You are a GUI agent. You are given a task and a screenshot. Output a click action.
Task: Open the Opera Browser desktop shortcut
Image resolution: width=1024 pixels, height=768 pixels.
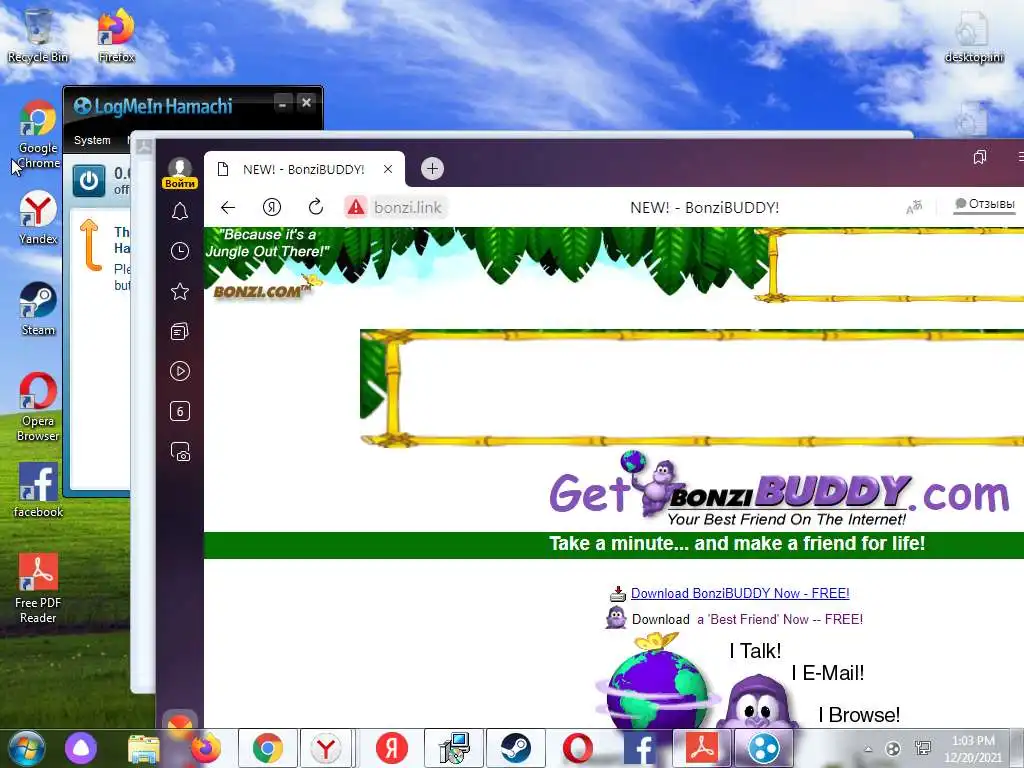coord(38,407)
